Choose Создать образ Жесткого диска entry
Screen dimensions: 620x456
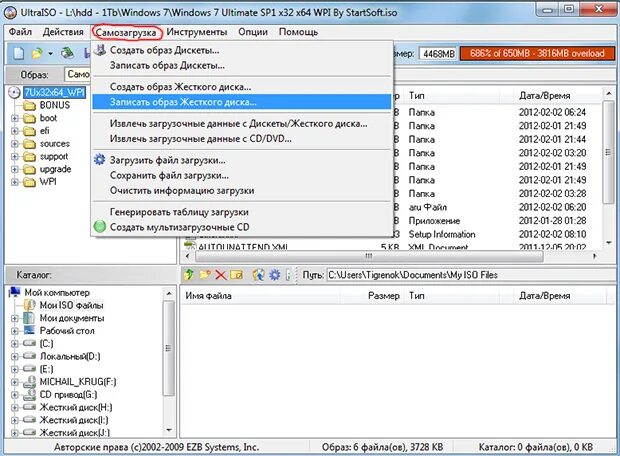click(x=242, y=87)
